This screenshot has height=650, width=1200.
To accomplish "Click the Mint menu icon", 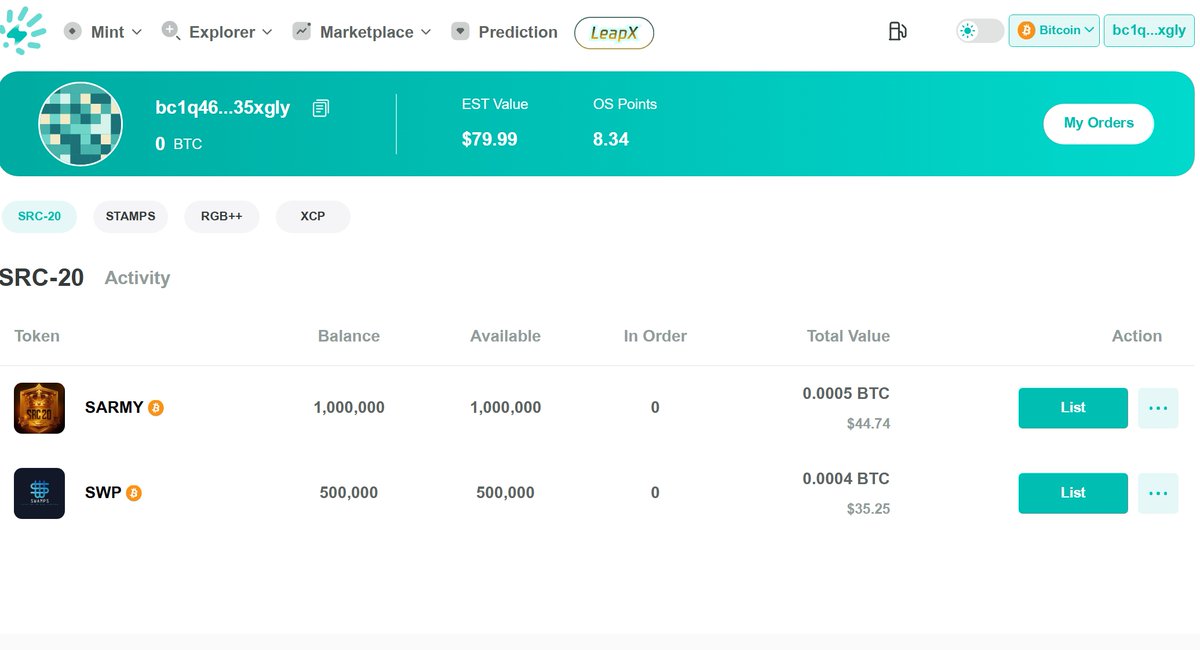I will pos(73,31).
